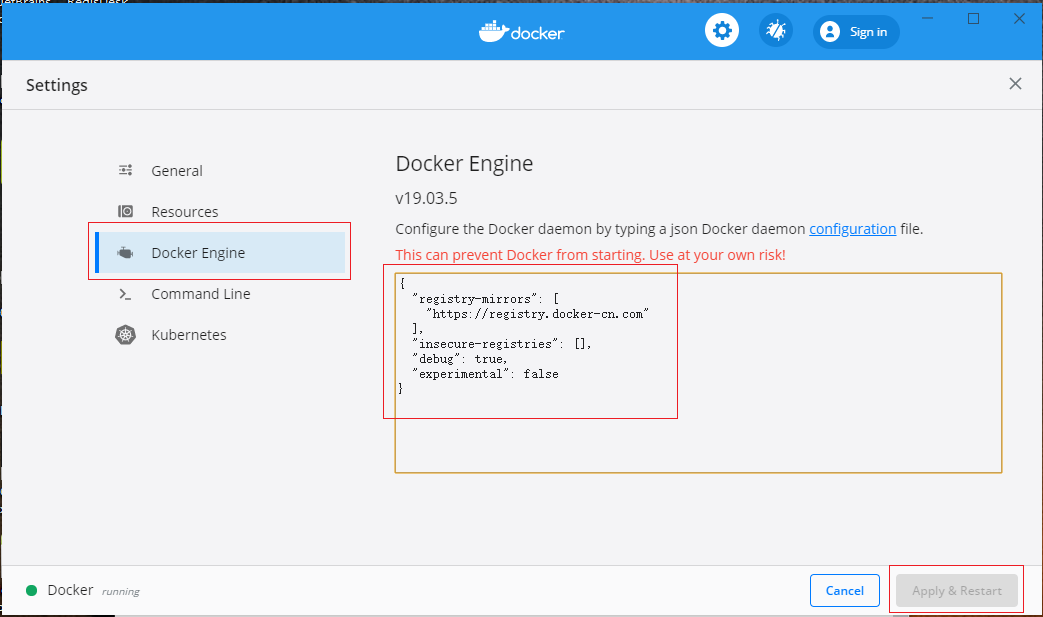Click the Docker whale logo in header
The image size is (1043, 617).
pos(493,31)
